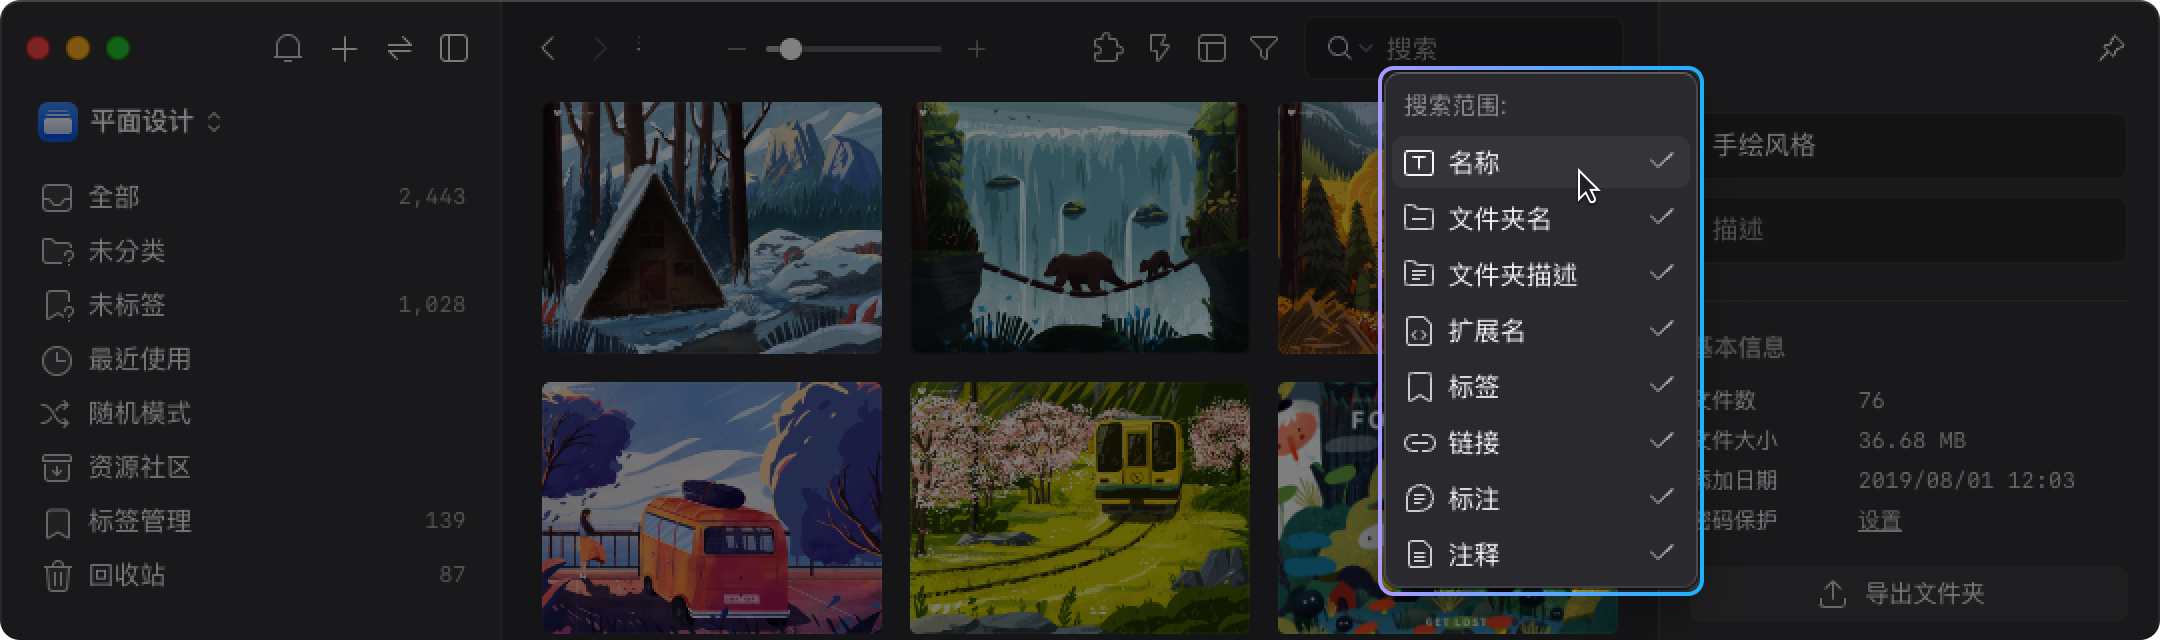This screenshot has width=2160, height=640.
Task: Click the 标签管理 bookmark icon
Action: click(x=58, y=522)
